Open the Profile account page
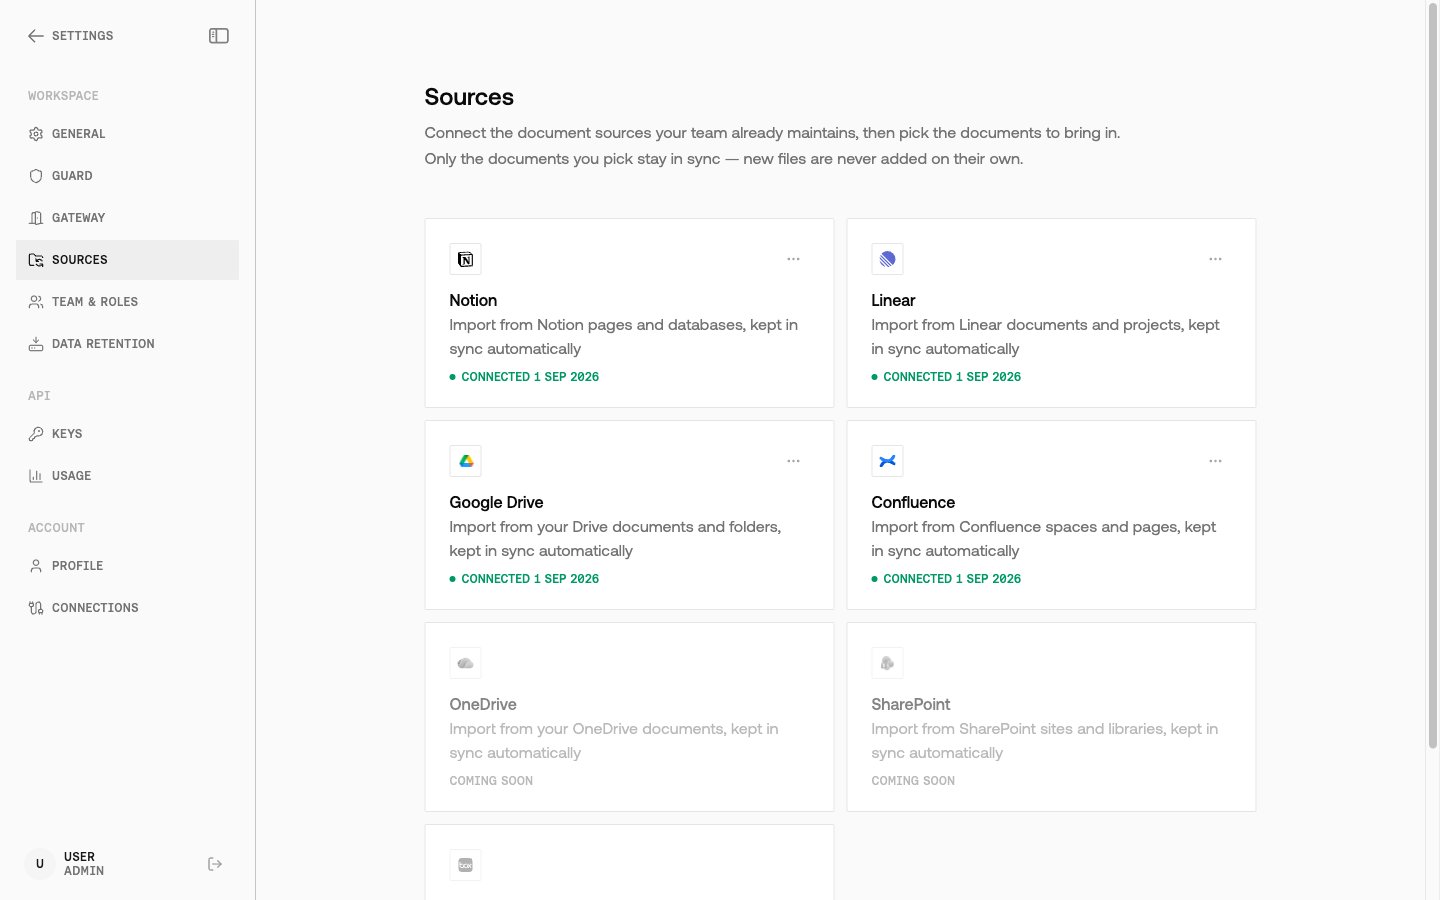This screenshot has height=900, width=1440. pyautogui.click(x=128, y=566)
